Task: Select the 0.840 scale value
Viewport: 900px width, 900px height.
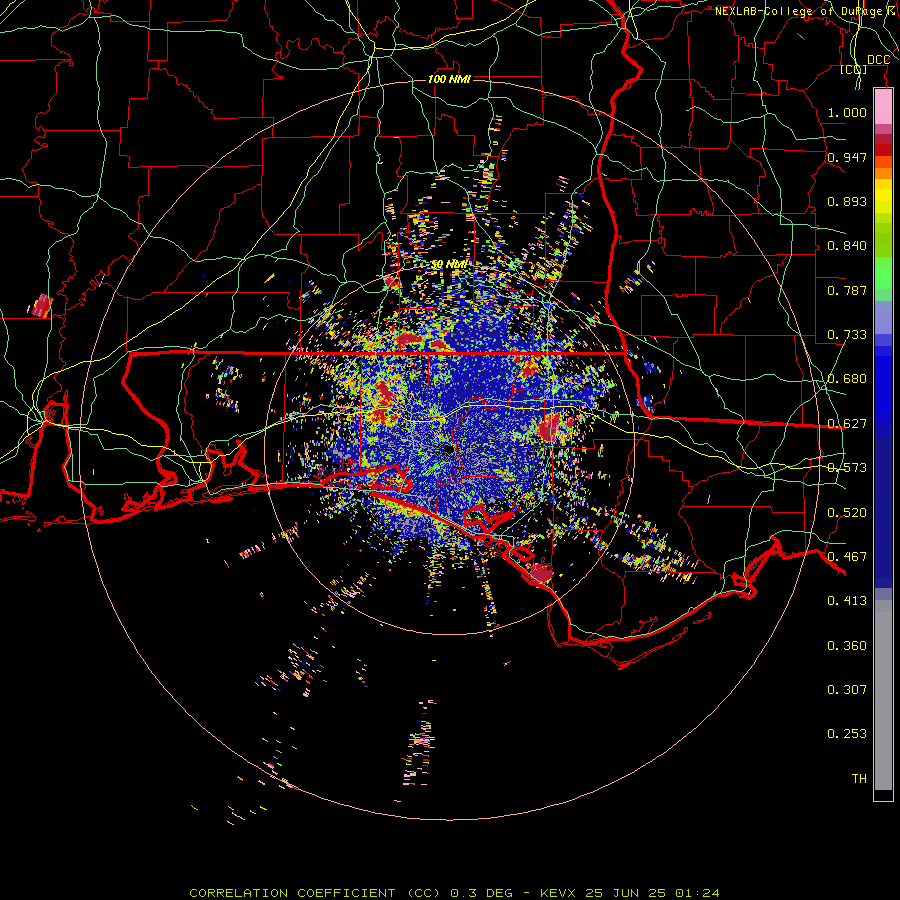Action: pyautogui.click(x=847, y=246)
